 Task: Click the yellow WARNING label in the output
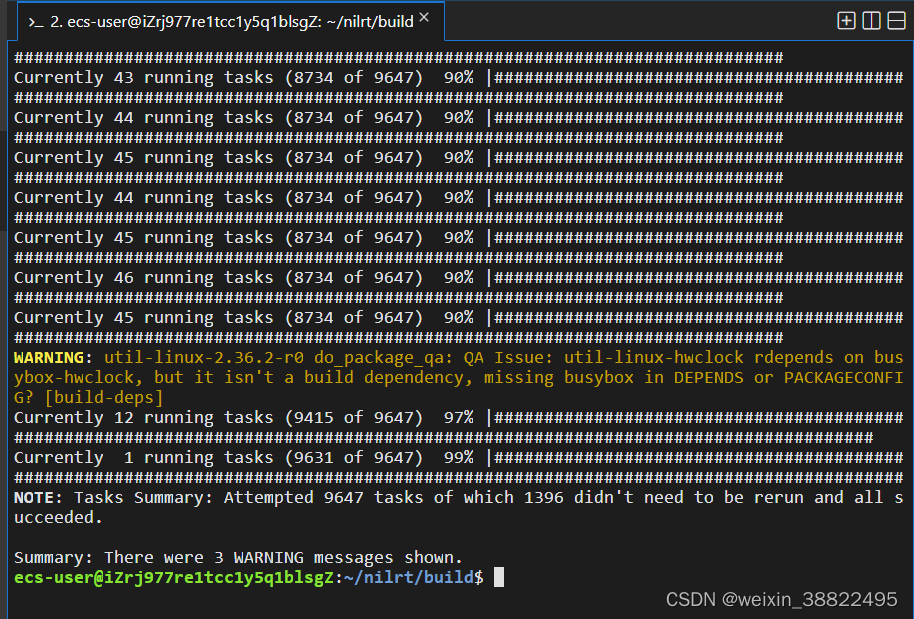(x=45, y=357)
